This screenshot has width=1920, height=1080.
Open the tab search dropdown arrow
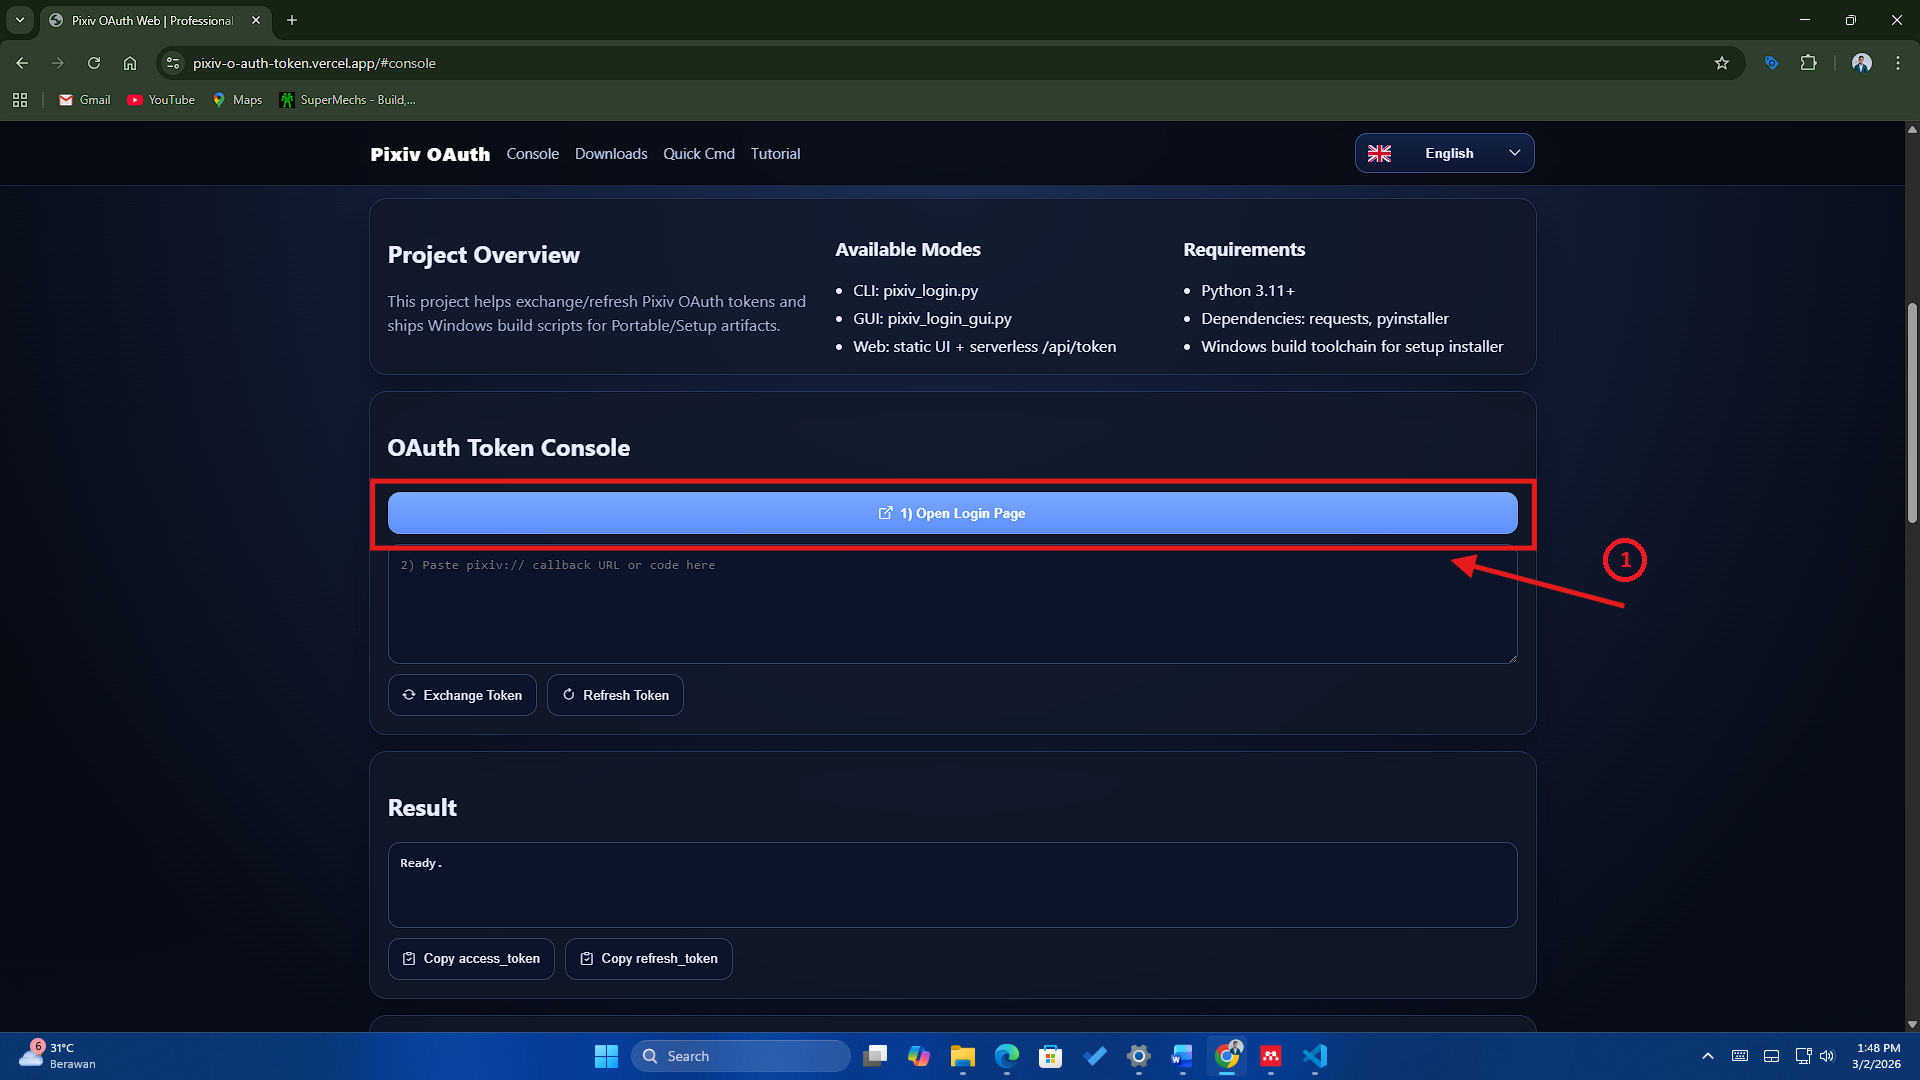pos(19,20)
